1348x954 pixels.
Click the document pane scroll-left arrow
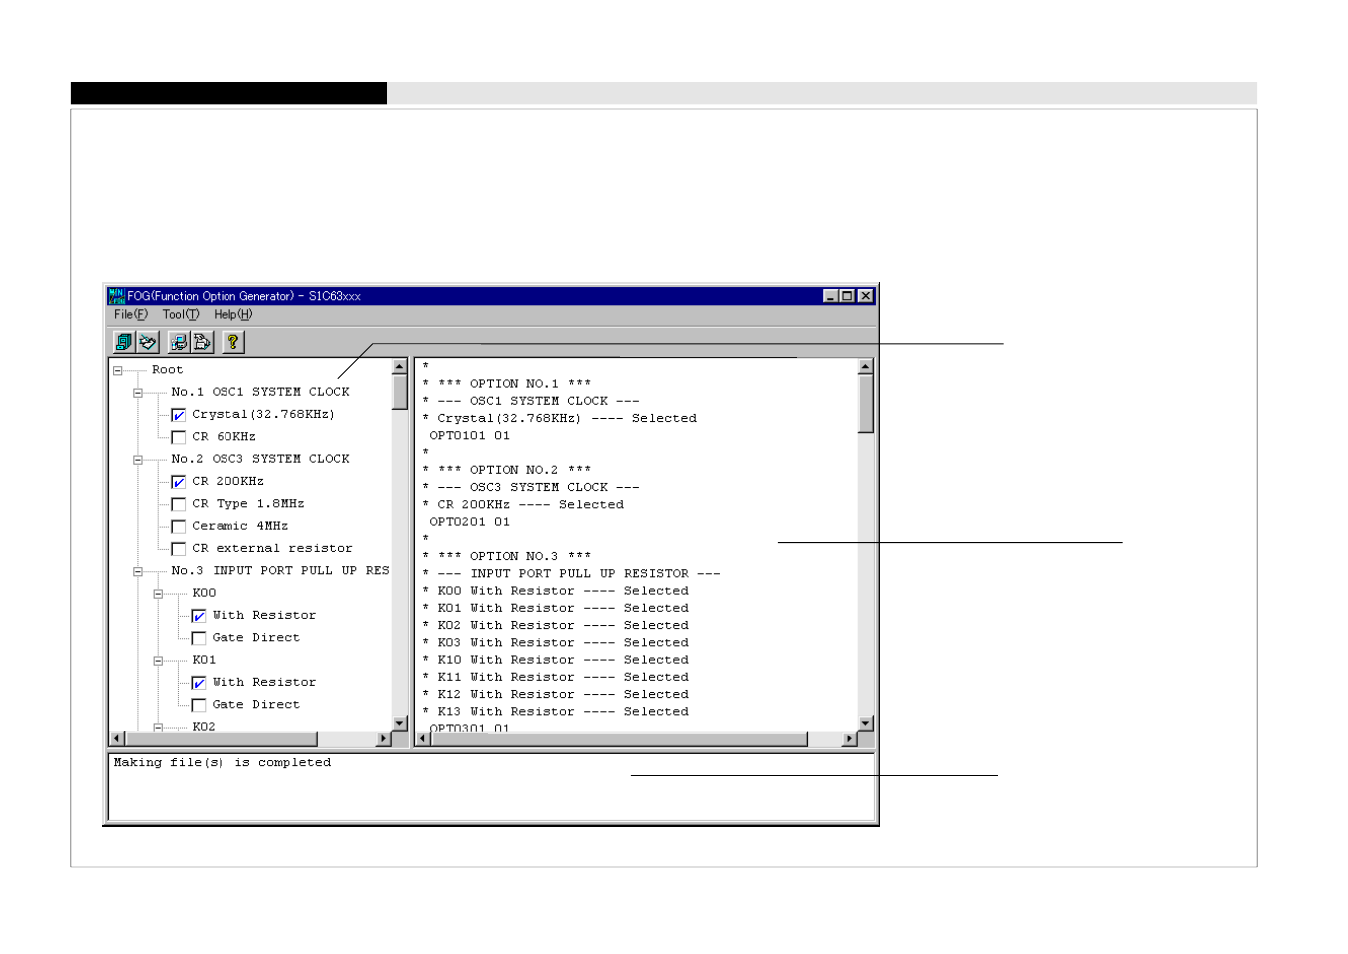pyautogui.click(x=423, y=739)
